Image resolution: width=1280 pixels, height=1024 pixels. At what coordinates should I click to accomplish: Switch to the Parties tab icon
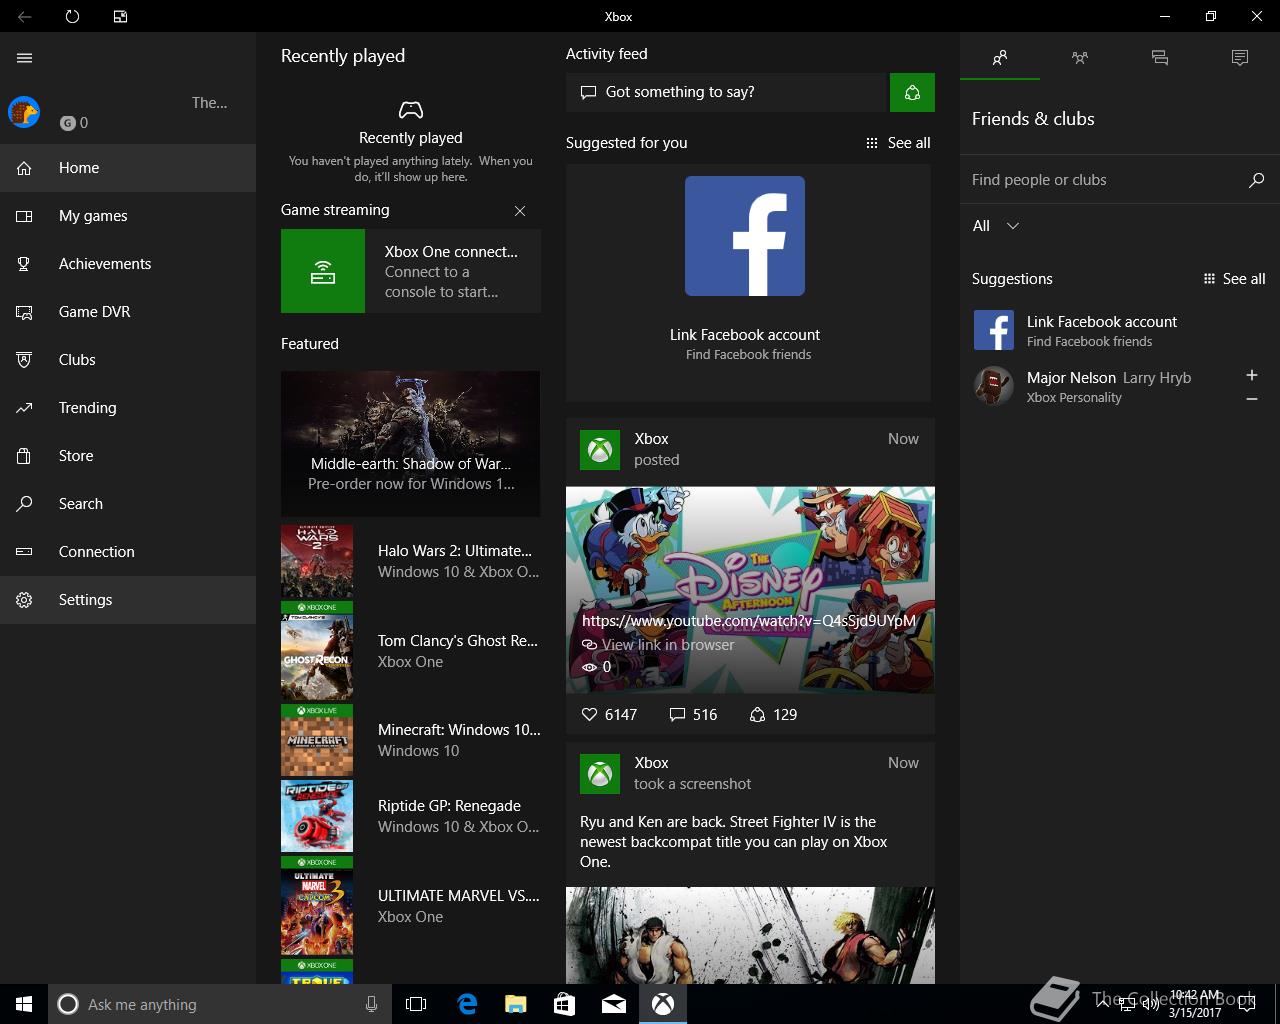pyautogui.click(x=1080, y=58)
